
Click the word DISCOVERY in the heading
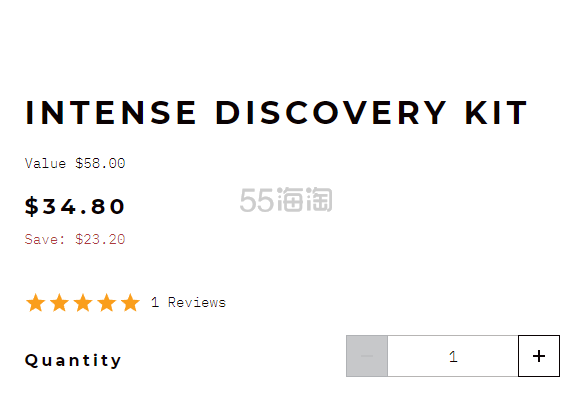(x=331, y=113)
